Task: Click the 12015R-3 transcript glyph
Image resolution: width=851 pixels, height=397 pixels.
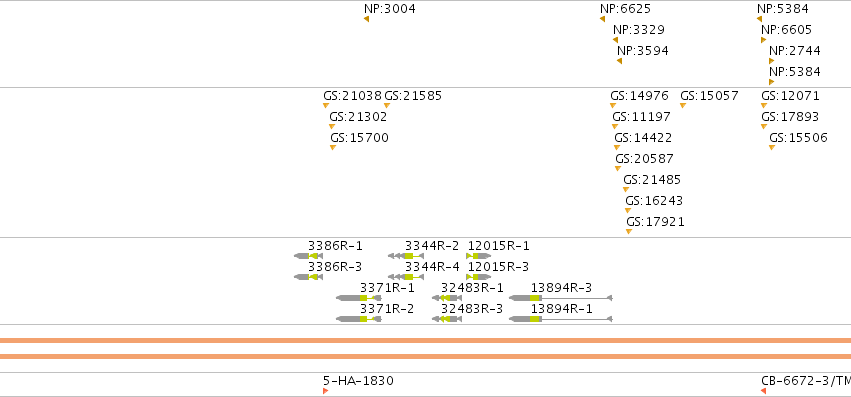Action: 479,277
